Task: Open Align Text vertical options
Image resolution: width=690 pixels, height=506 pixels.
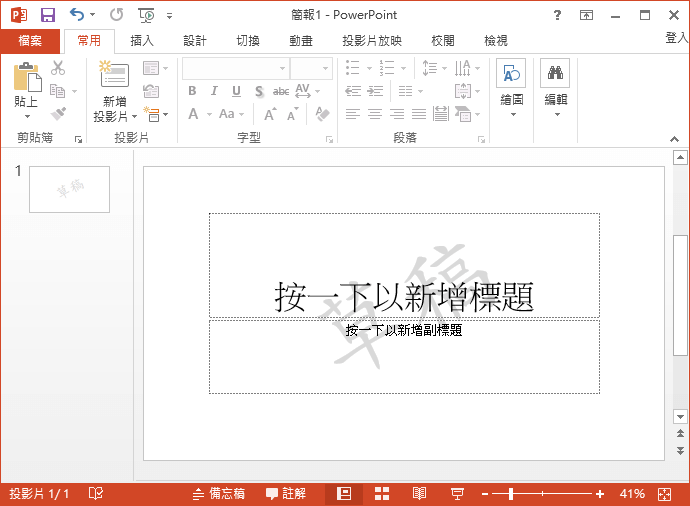Action: click(x=467, y=91)
